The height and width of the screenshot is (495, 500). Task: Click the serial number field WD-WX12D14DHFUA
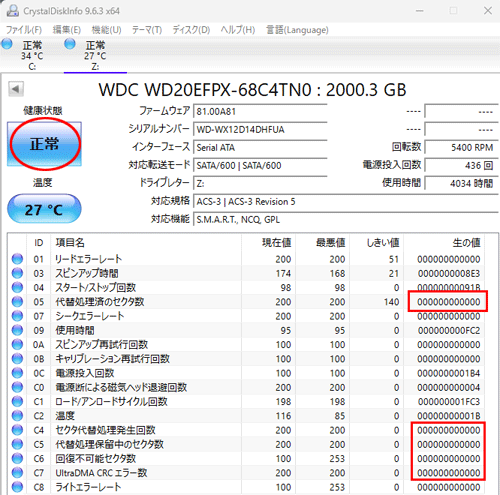[260, 129]
